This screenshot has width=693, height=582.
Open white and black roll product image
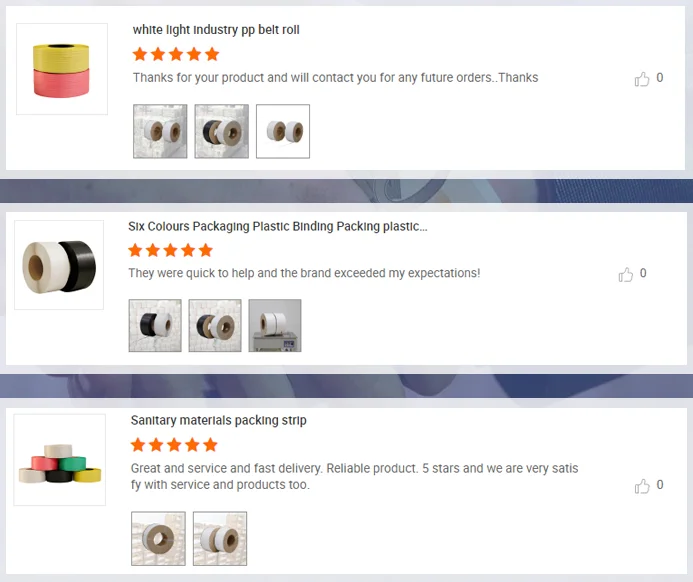point(59,265)
